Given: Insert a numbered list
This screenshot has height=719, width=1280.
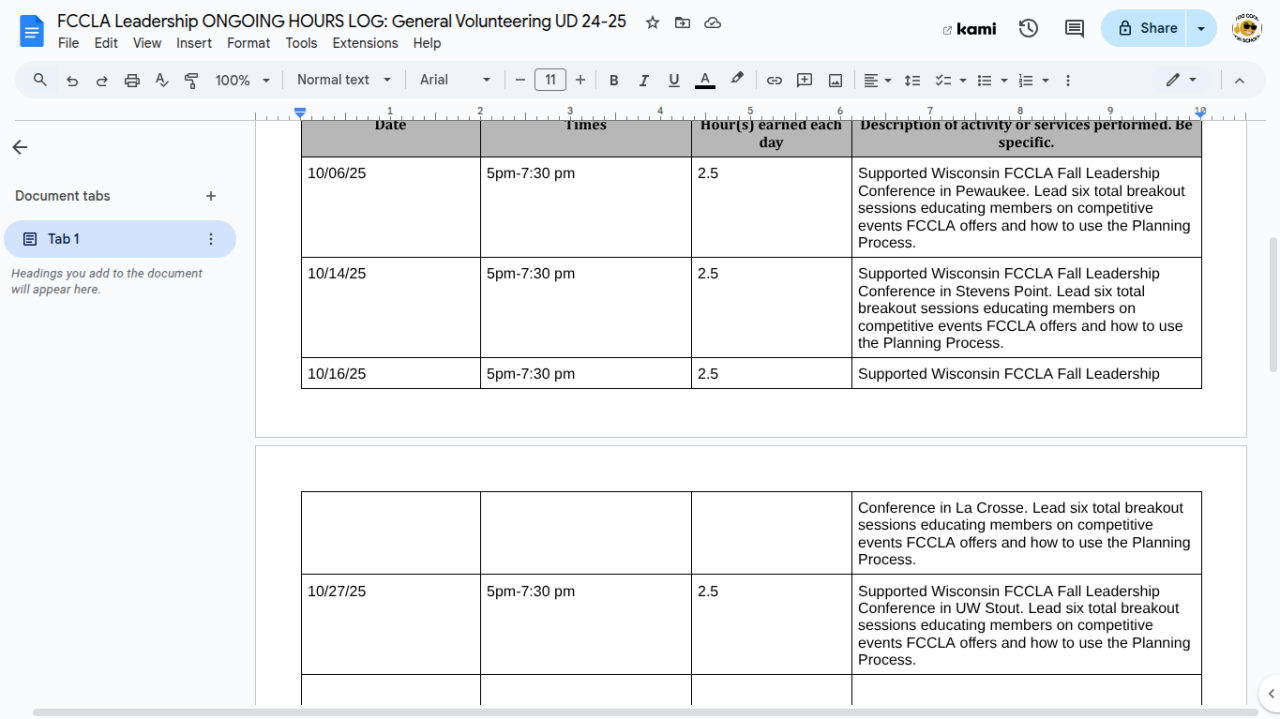Looking at the screenshot, I should pos(1025,80).
